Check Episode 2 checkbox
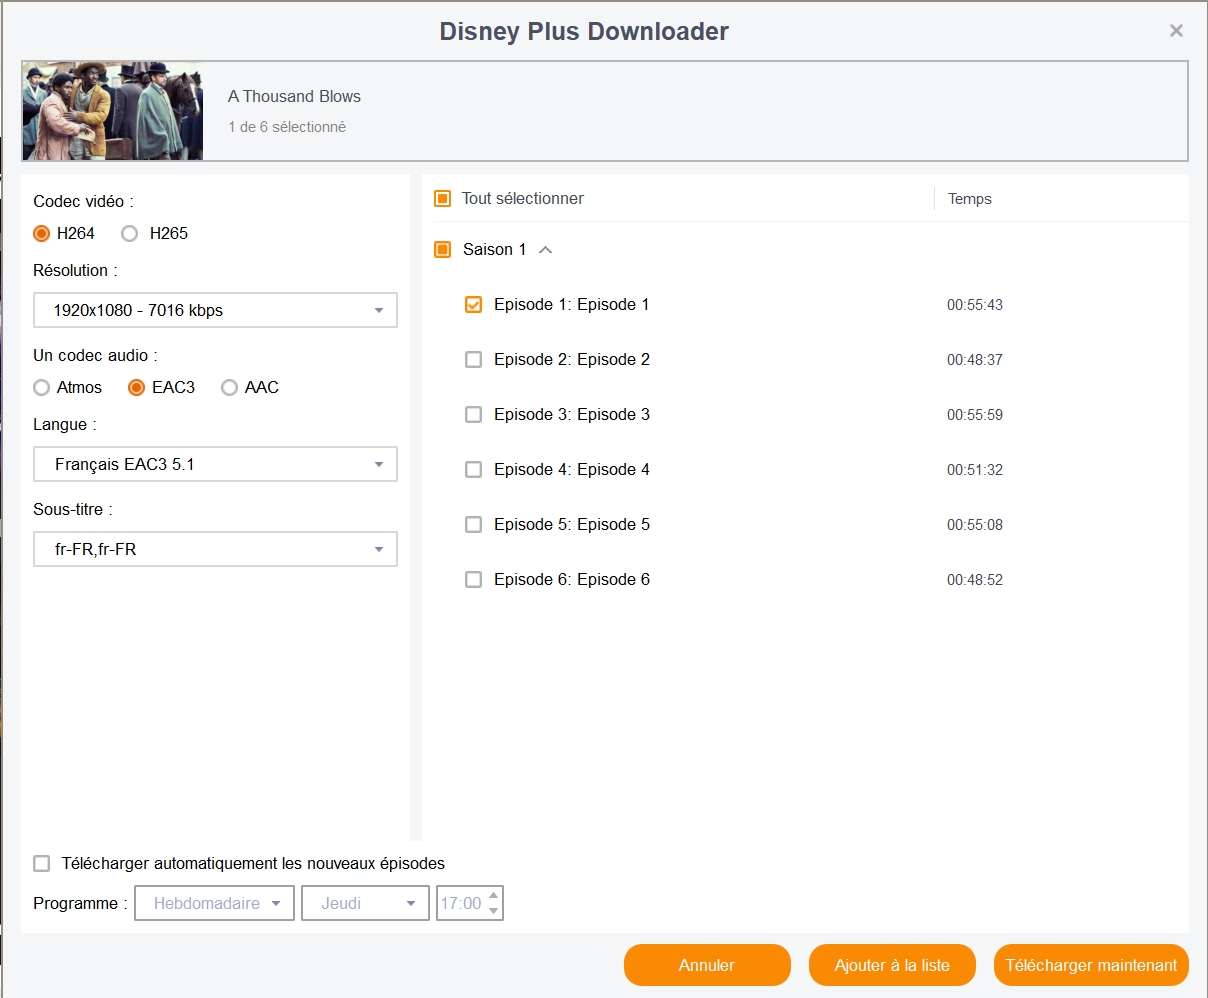The width and height of the screenshot is (1208, 998). 474,359
